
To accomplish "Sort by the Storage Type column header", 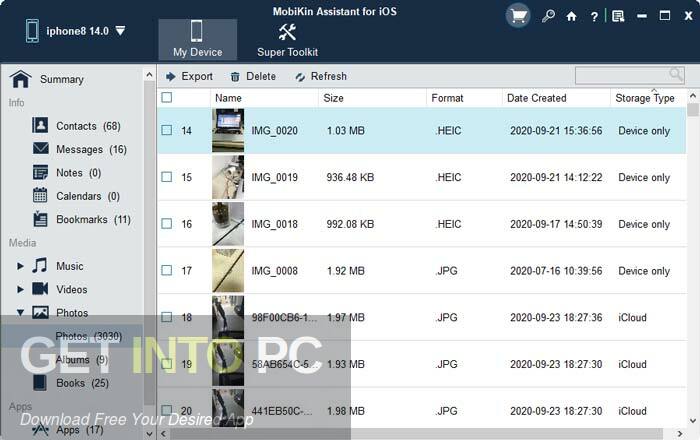I will coord(648,98).
